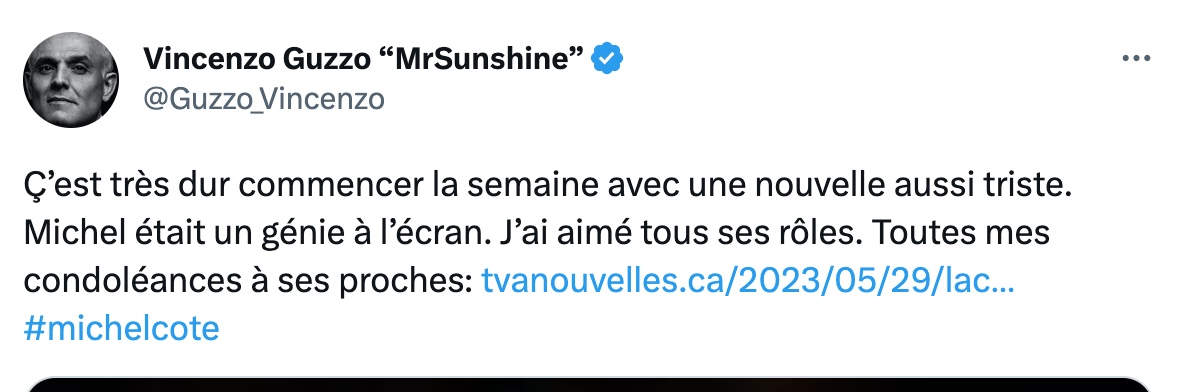
Task: Open the #michelcote hashtag
Action: coord(122,329)
